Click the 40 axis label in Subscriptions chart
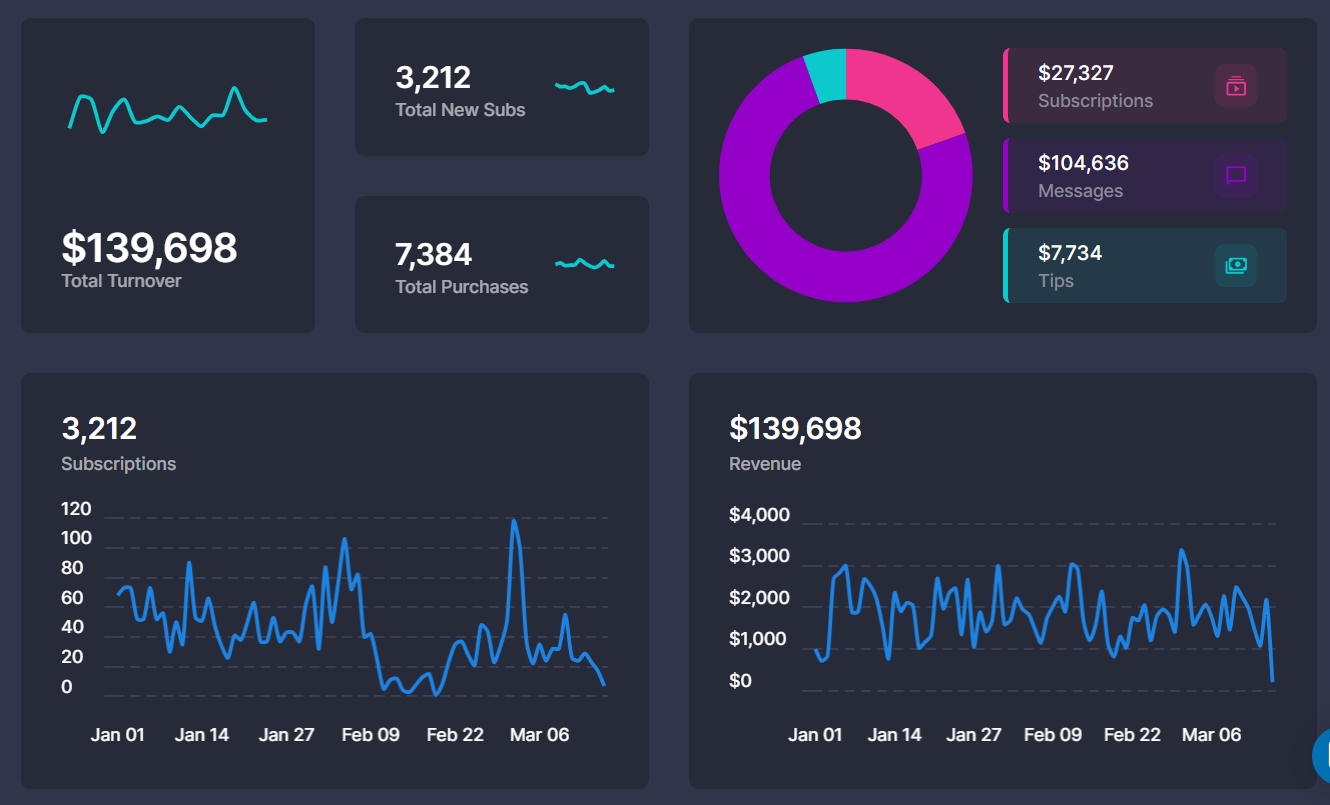Screen dimensions: 1330x805 [x=72, y=627]
